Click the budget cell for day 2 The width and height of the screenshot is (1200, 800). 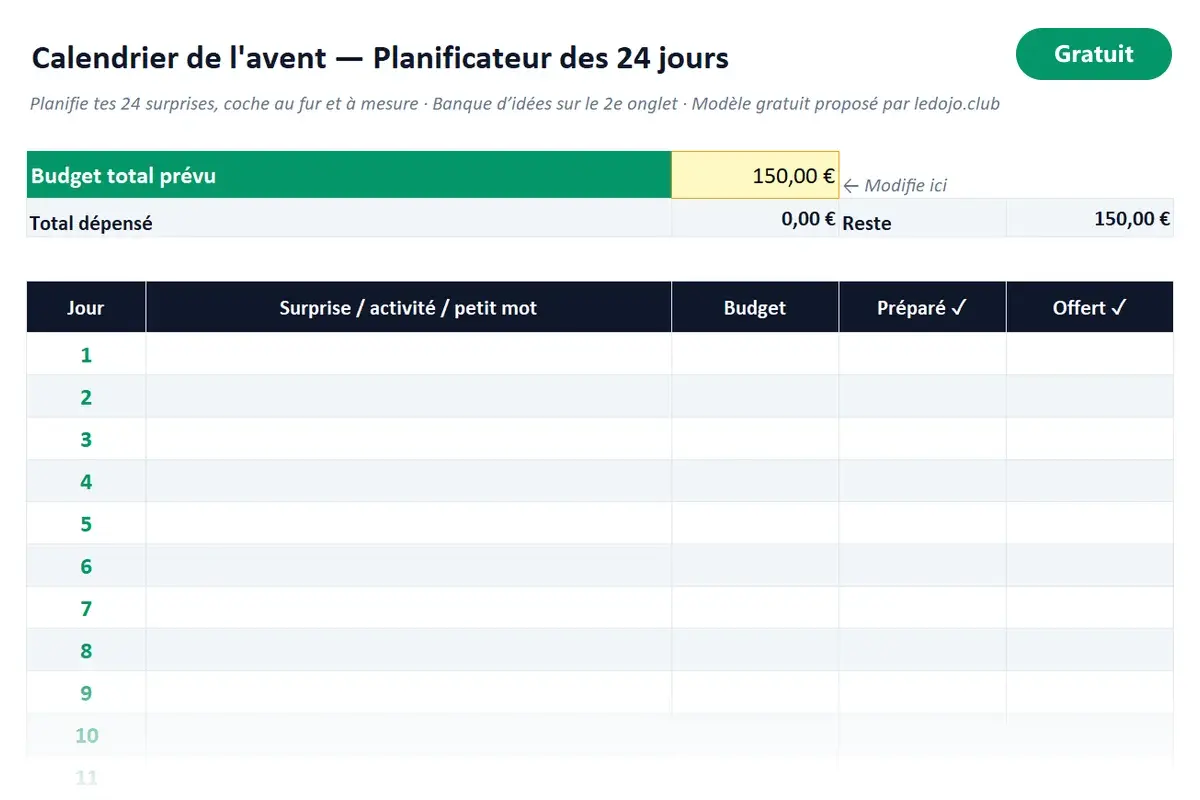(x=755, y=396)
